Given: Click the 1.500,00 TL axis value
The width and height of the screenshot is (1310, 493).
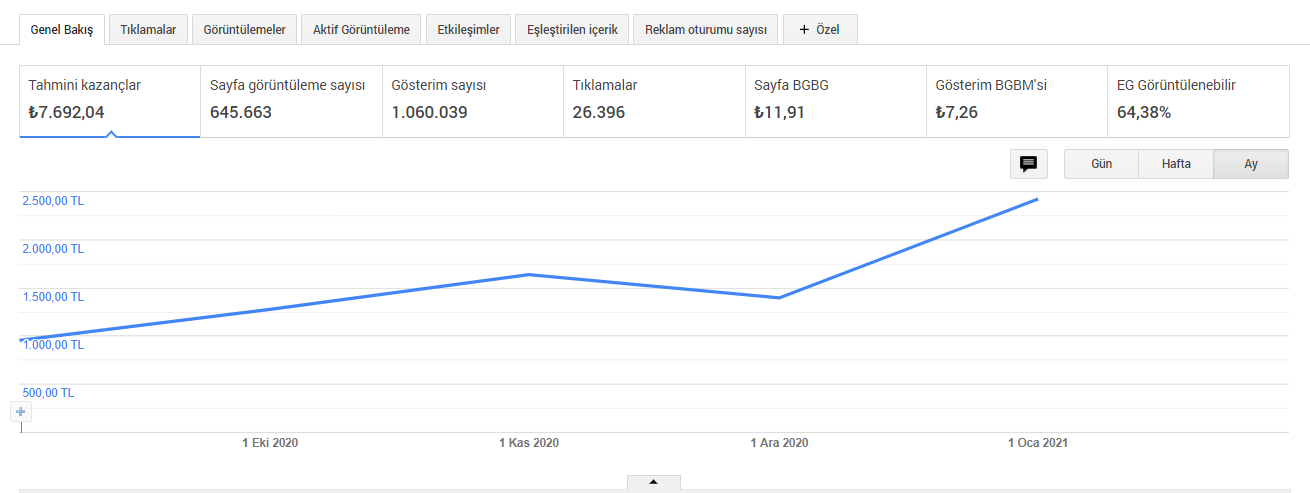Looking at the screenshot, I should [x=53, y=297].
